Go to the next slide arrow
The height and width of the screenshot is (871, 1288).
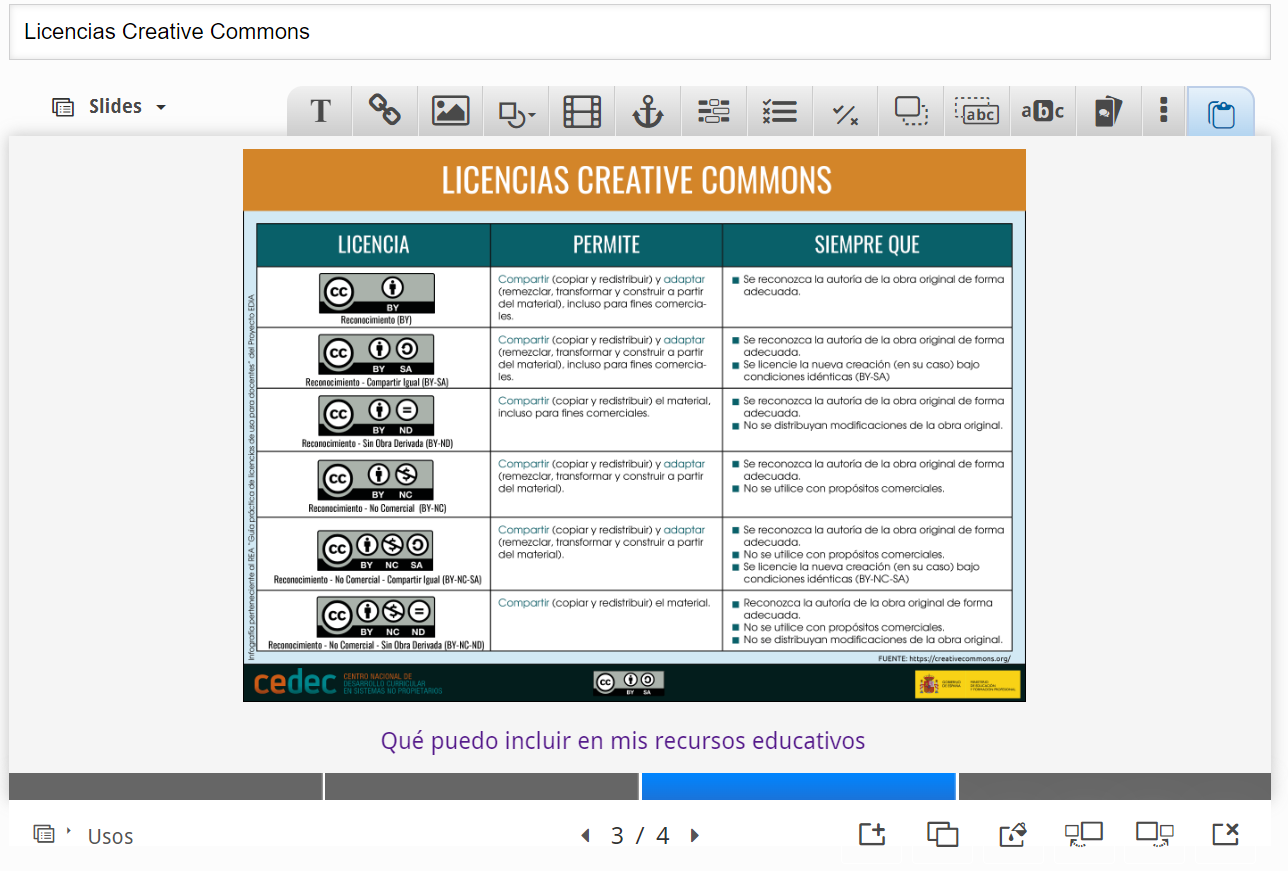(695, 836)
